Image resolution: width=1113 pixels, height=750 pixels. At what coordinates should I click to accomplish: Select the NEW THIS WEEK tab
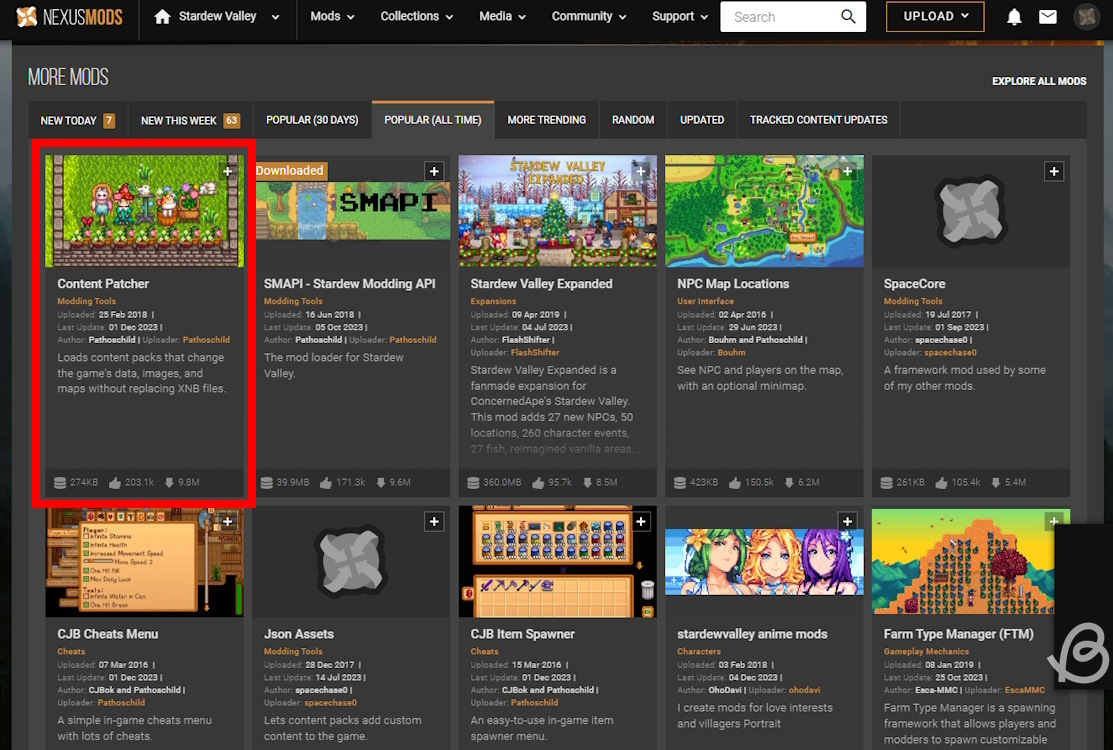click(183, 119)
